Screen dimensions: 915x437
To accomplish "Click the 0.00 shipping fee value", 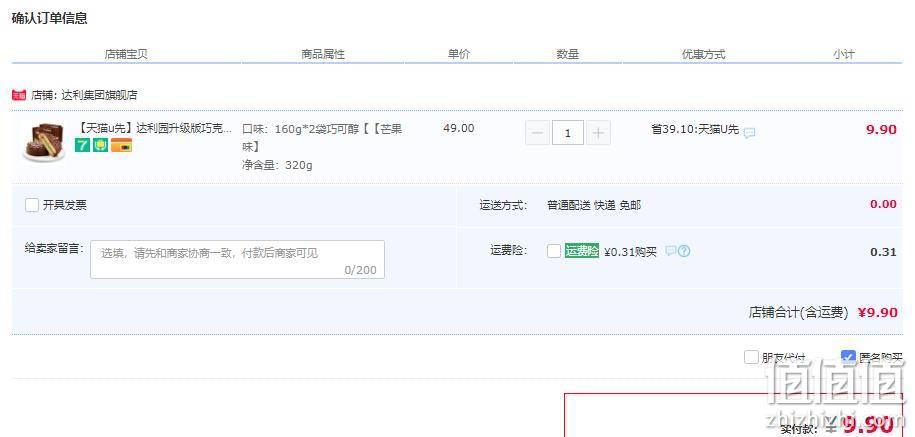I will pyautogui.click(x=883, y=204).
